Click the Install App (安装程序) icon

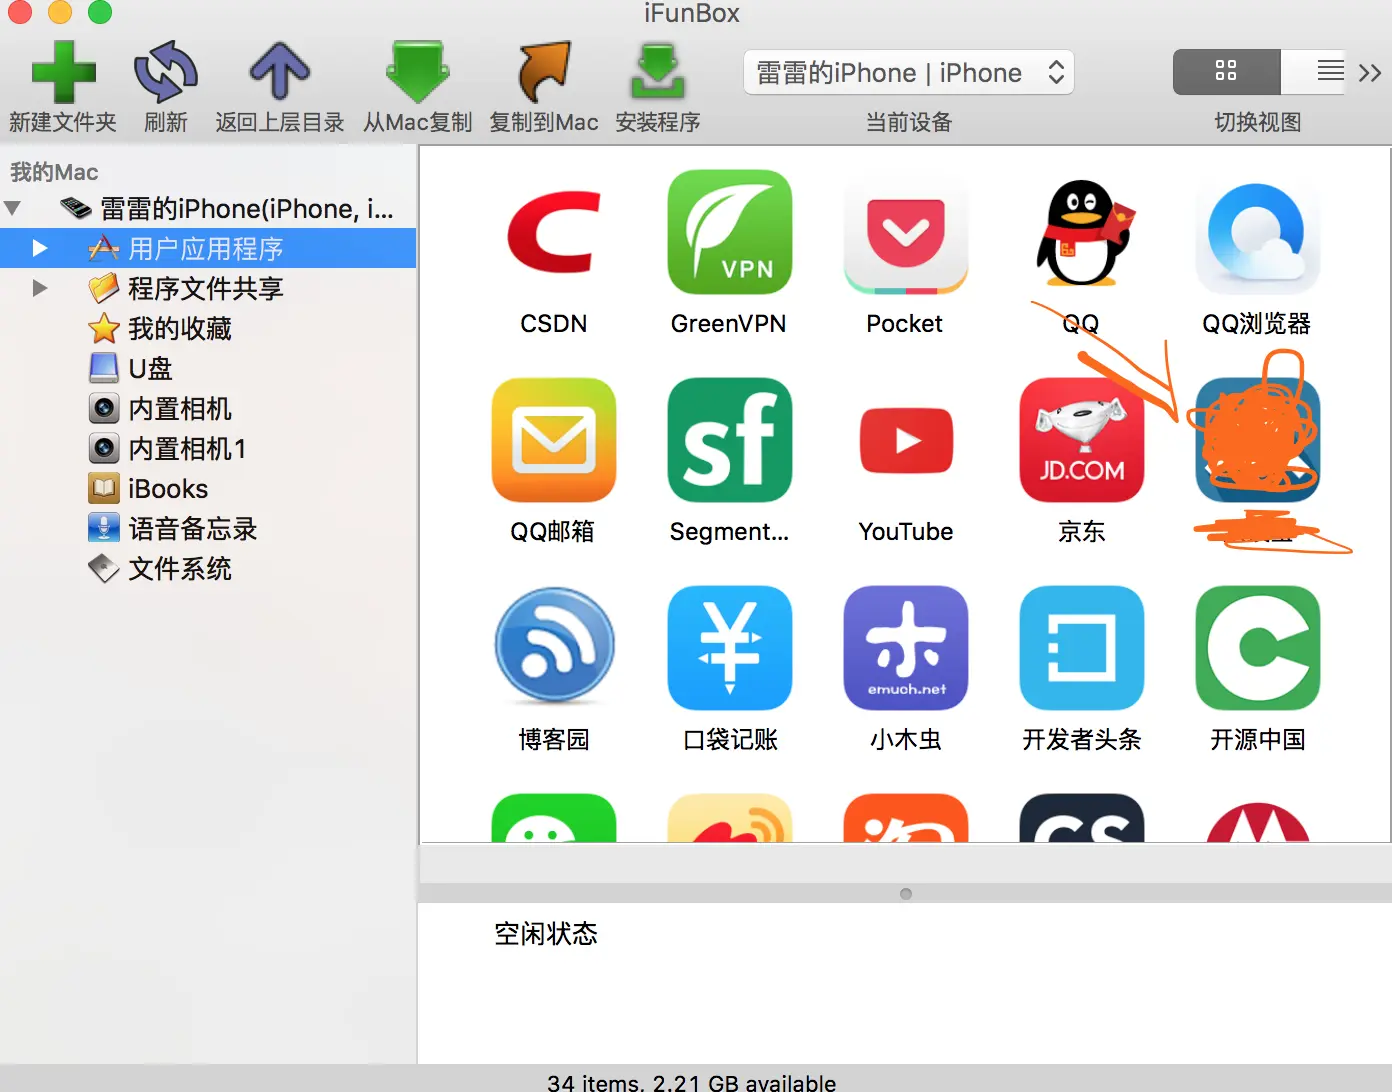coord(657,72)
